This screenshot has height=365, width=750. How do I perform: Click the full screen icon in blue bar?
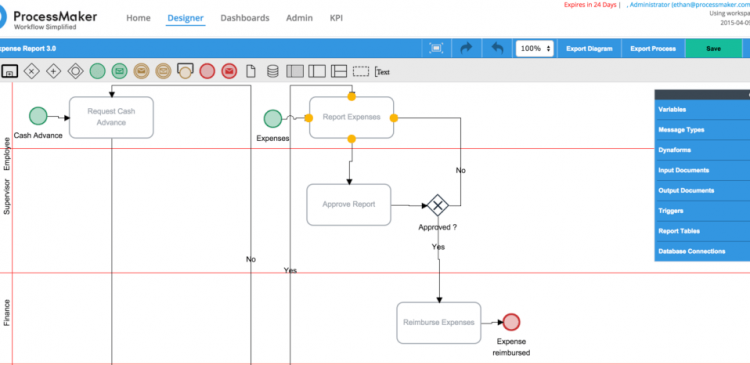436,48
